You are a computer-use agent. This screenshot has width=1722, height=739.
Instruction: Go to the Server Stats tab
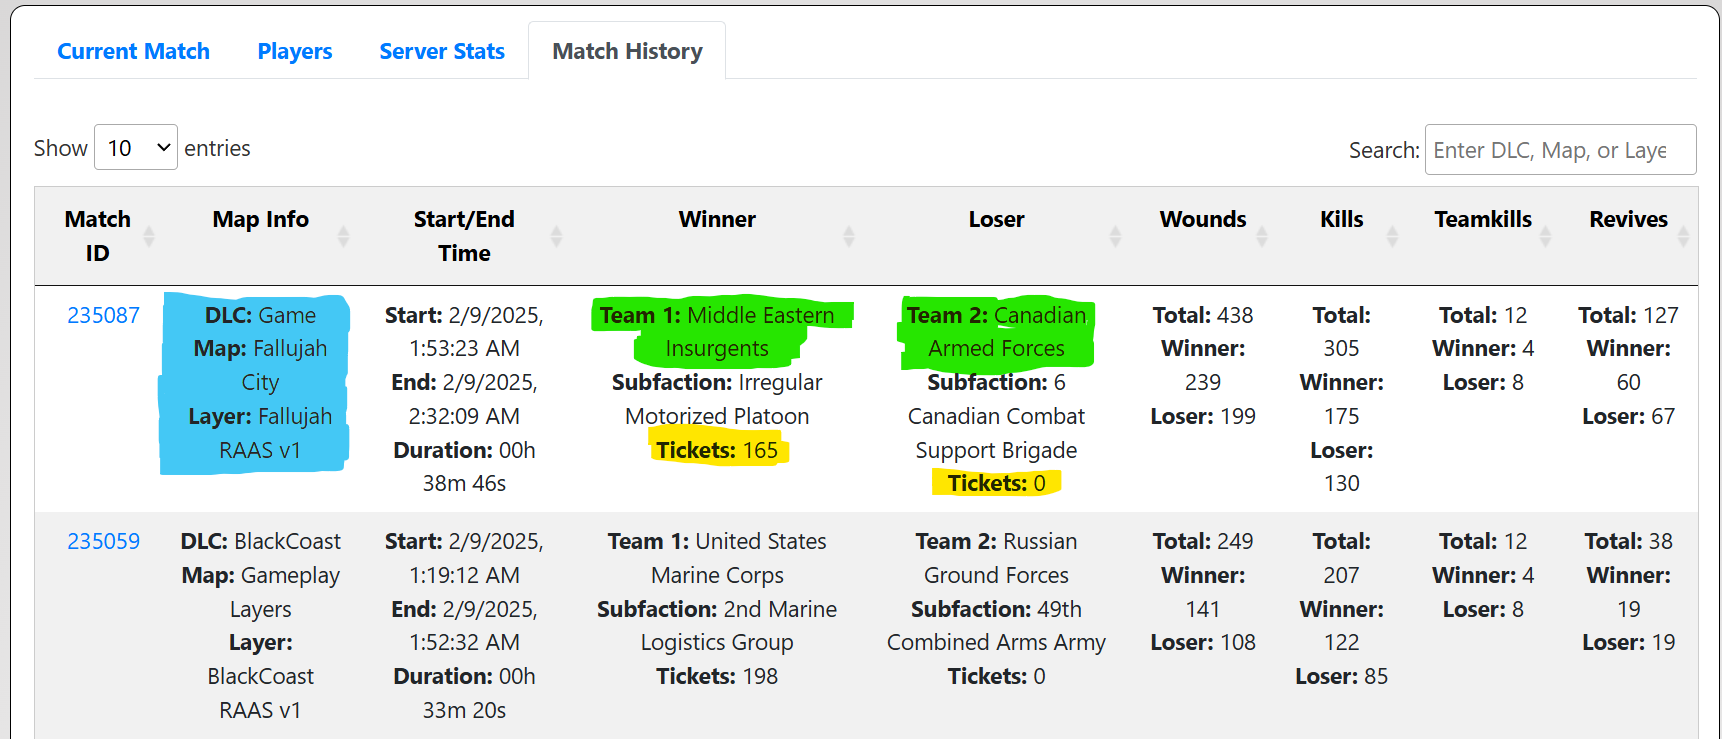pyautogui.click(x=442, y=51)
